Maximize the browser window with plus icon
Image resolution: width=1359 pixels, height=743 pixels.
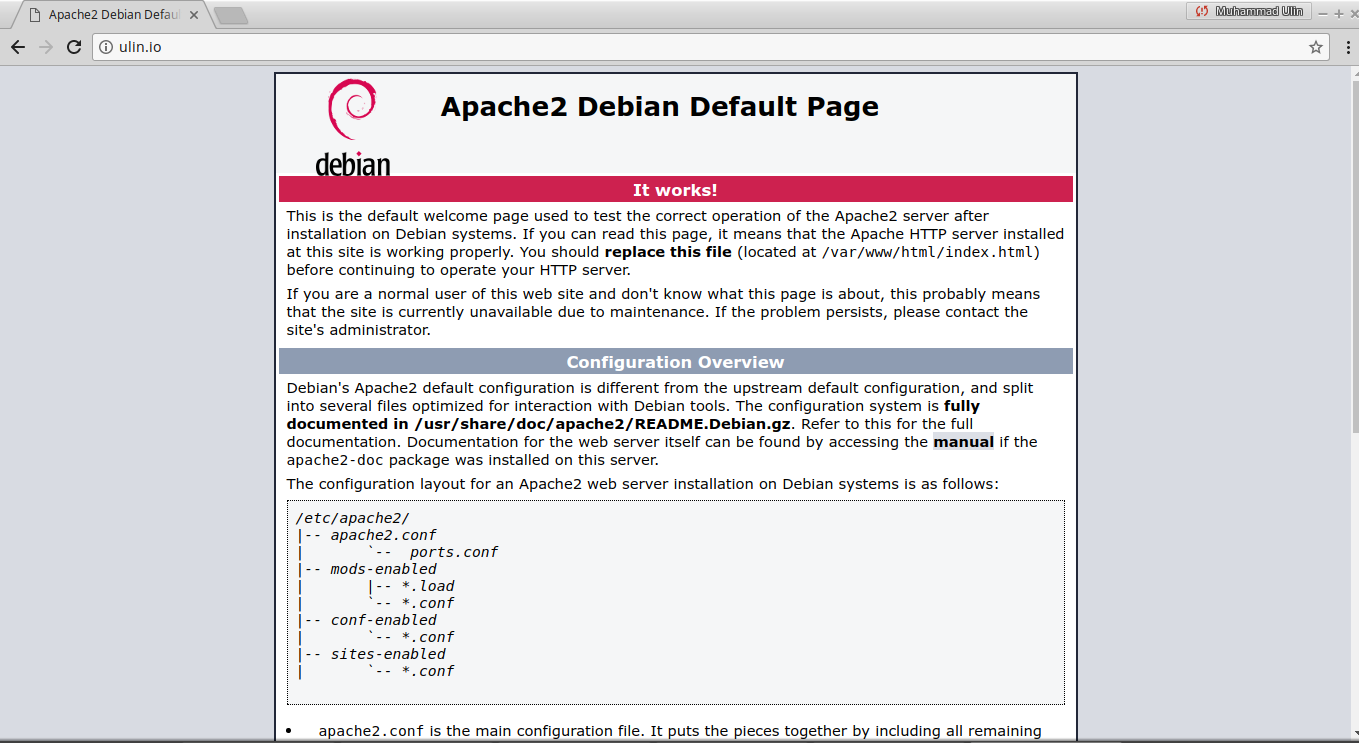point(1338,13)
